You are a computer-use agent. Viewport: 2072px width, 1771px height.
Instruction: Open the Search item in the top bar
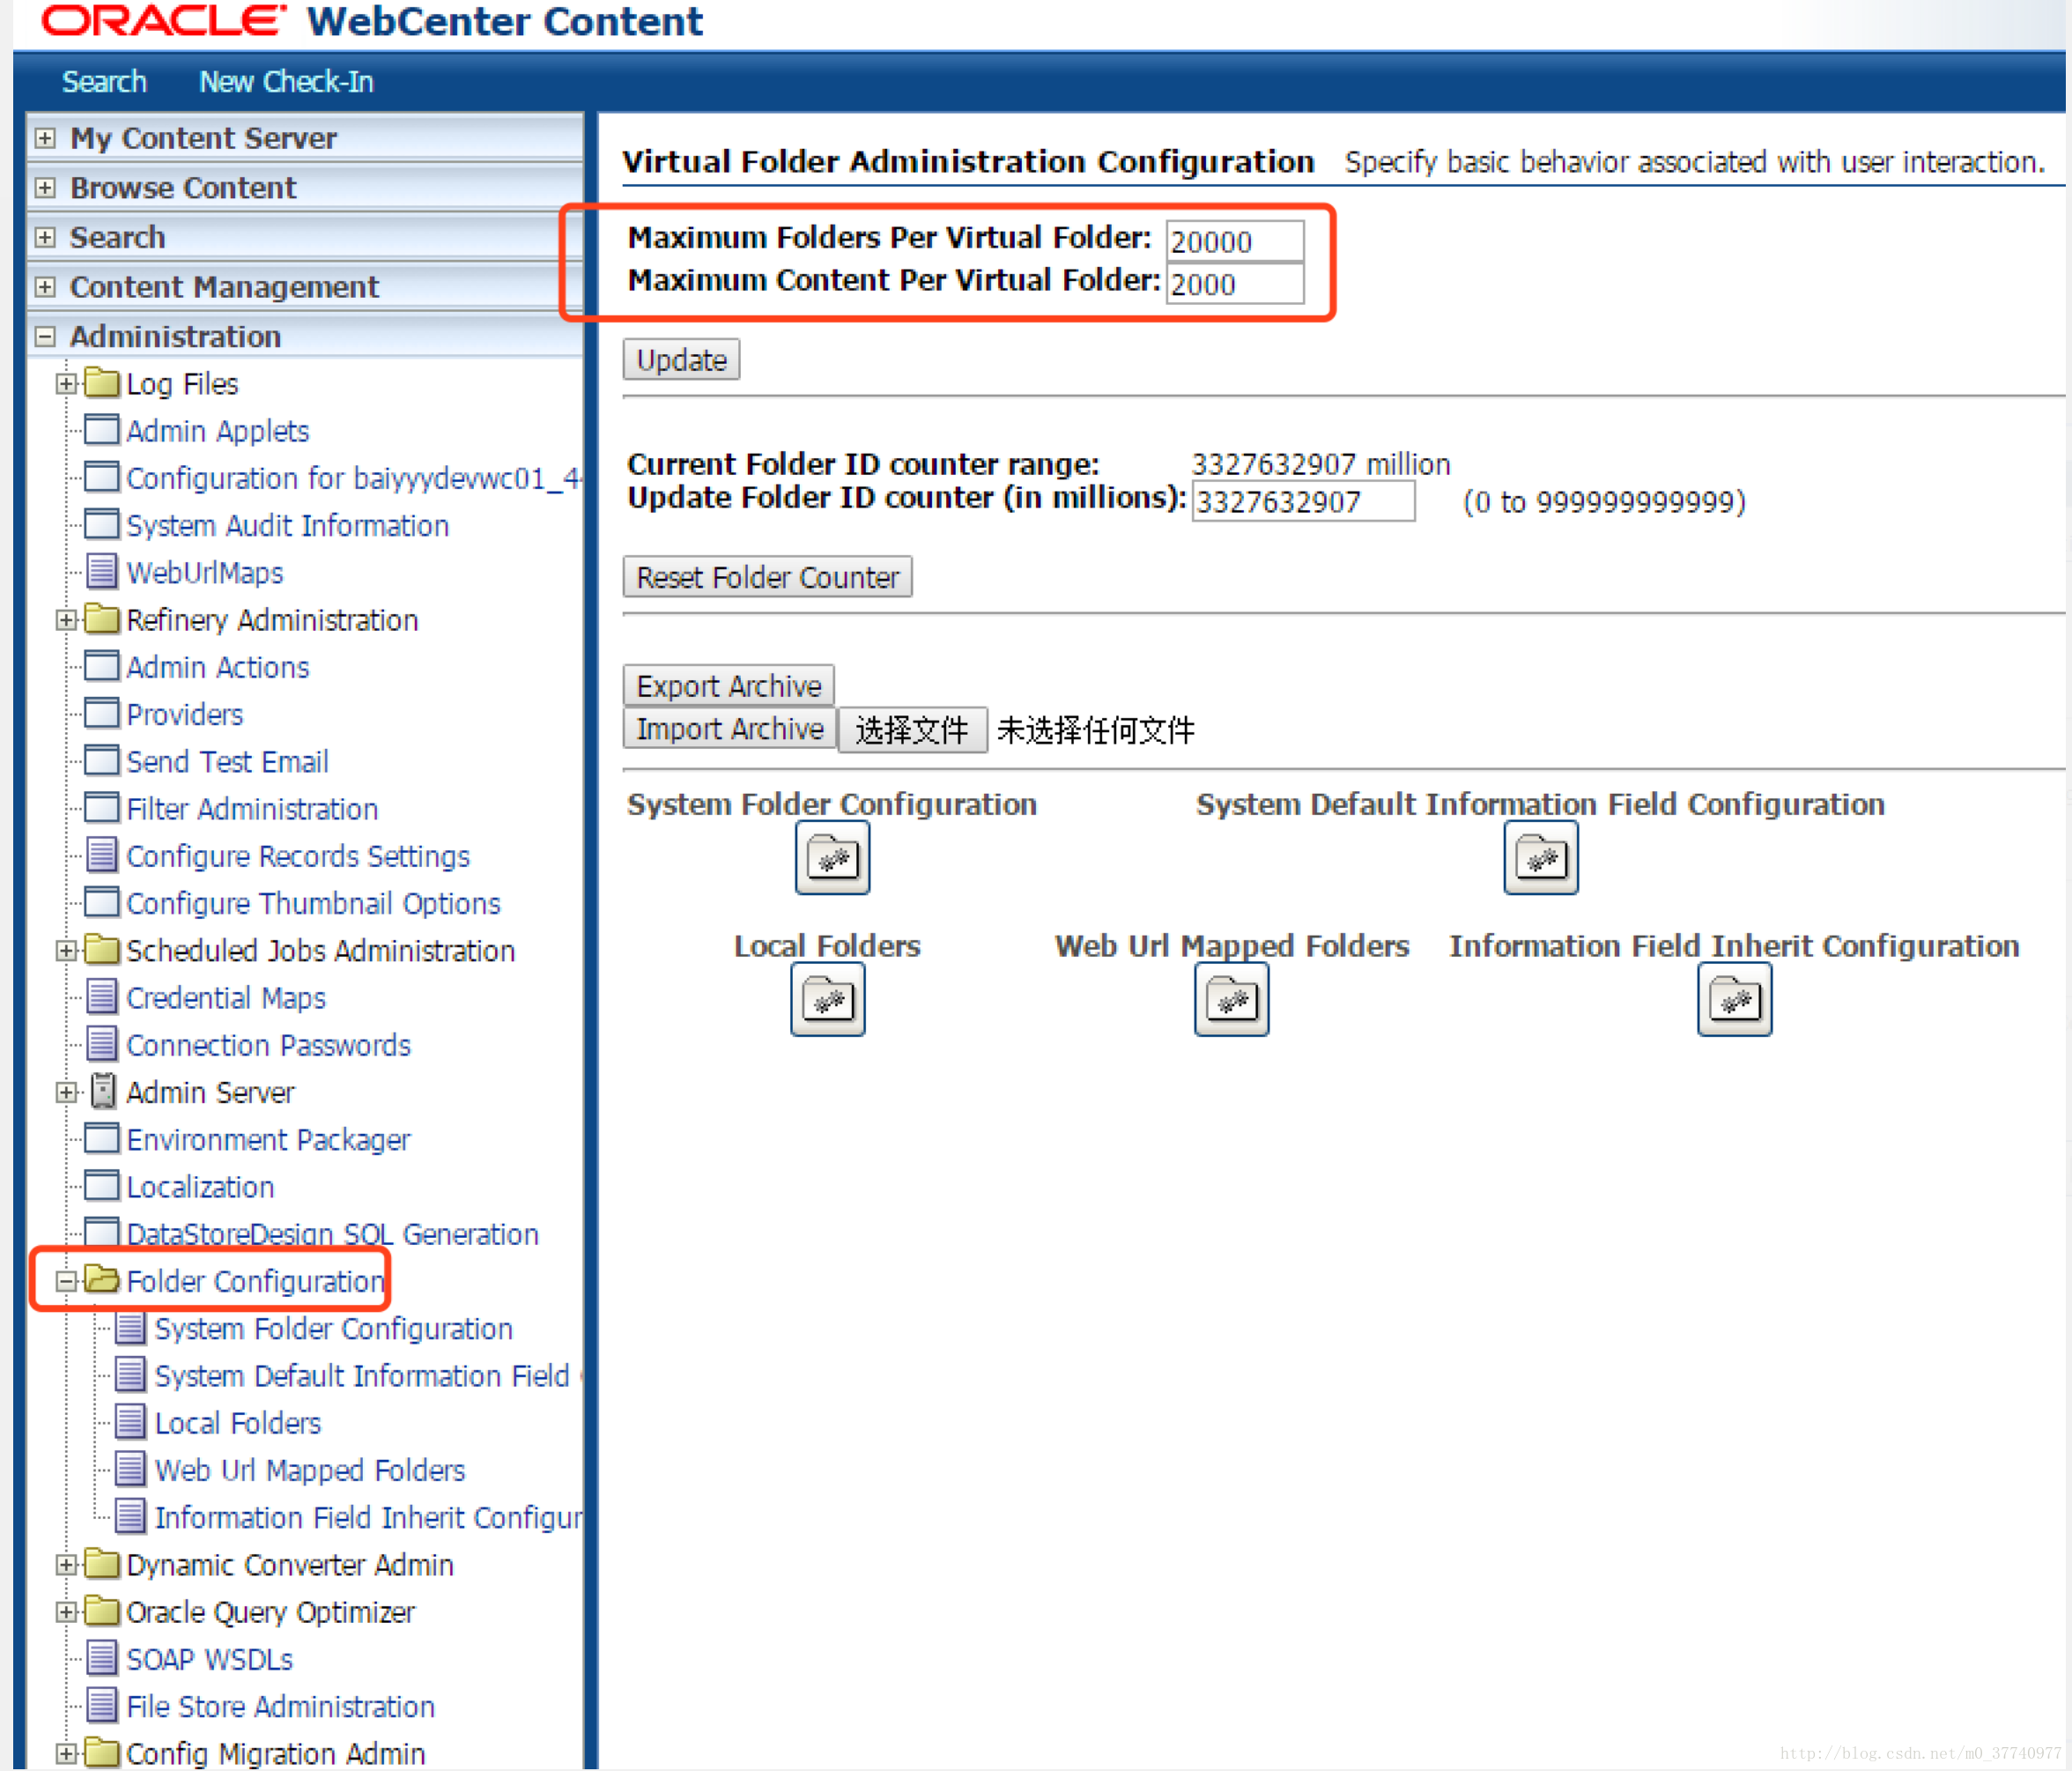(104, 82)
